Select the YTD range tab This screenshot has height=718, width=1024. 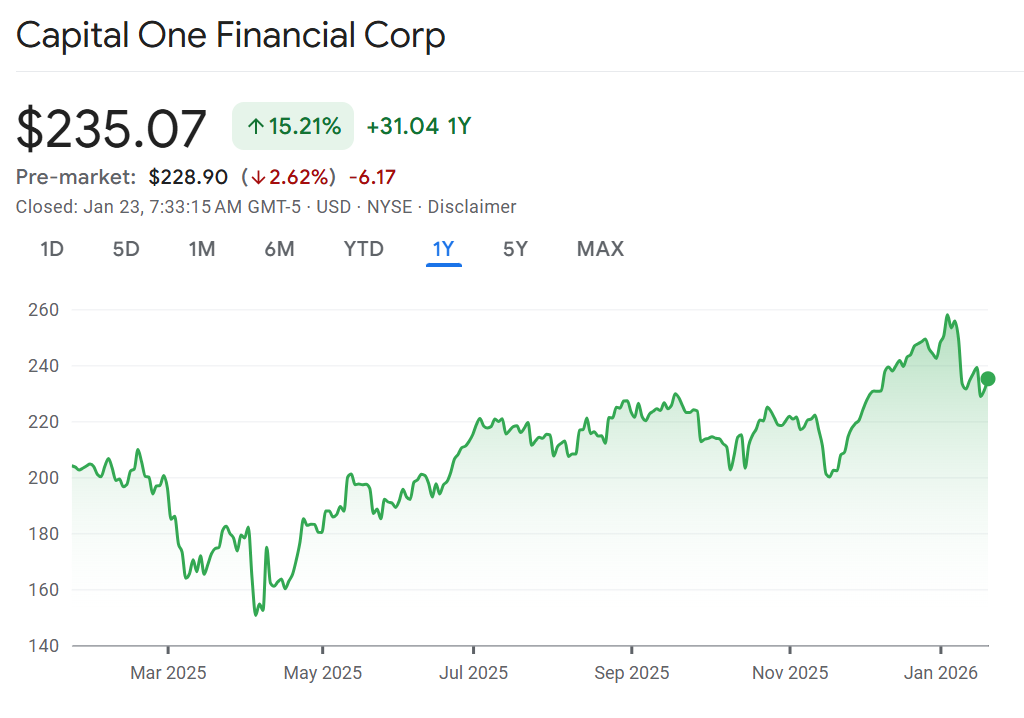point(364,249)
